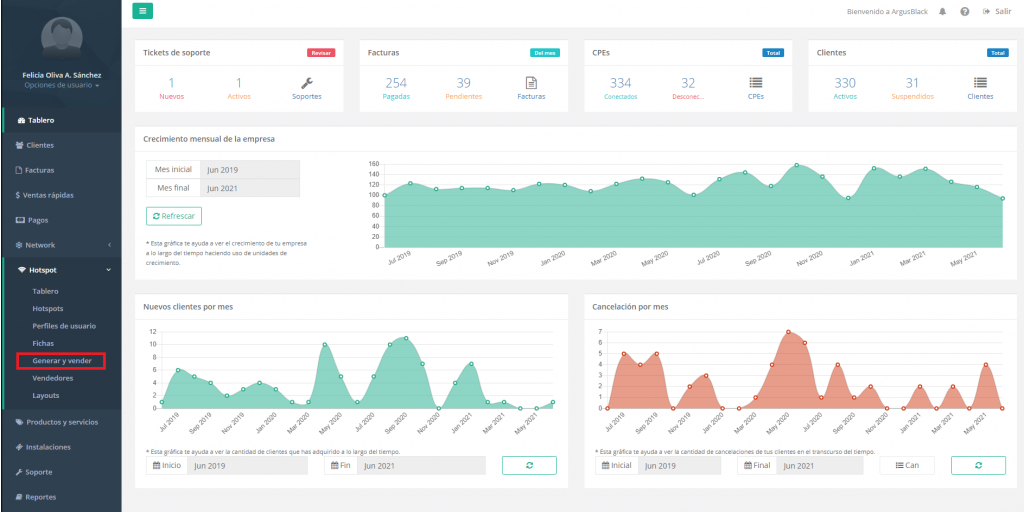Viewport: 1024px width, 512px height.
Task: Click the Clientes list icon in the card
Action: [980, 84]
